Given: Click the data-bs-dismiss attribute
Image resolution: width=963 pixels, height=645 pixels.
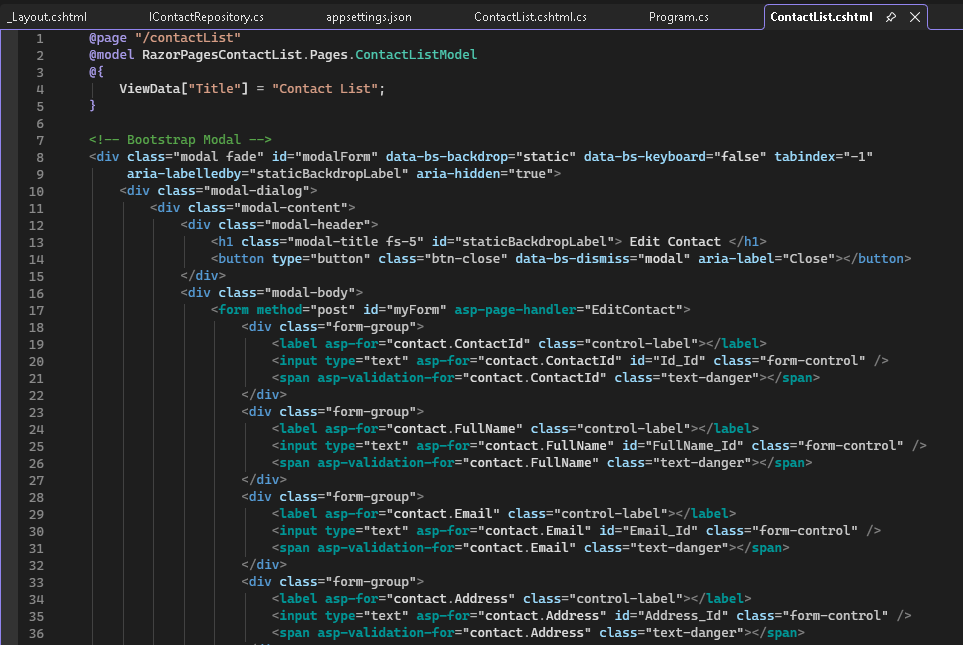Looking at the screenshot, I should tap(572, 259).
